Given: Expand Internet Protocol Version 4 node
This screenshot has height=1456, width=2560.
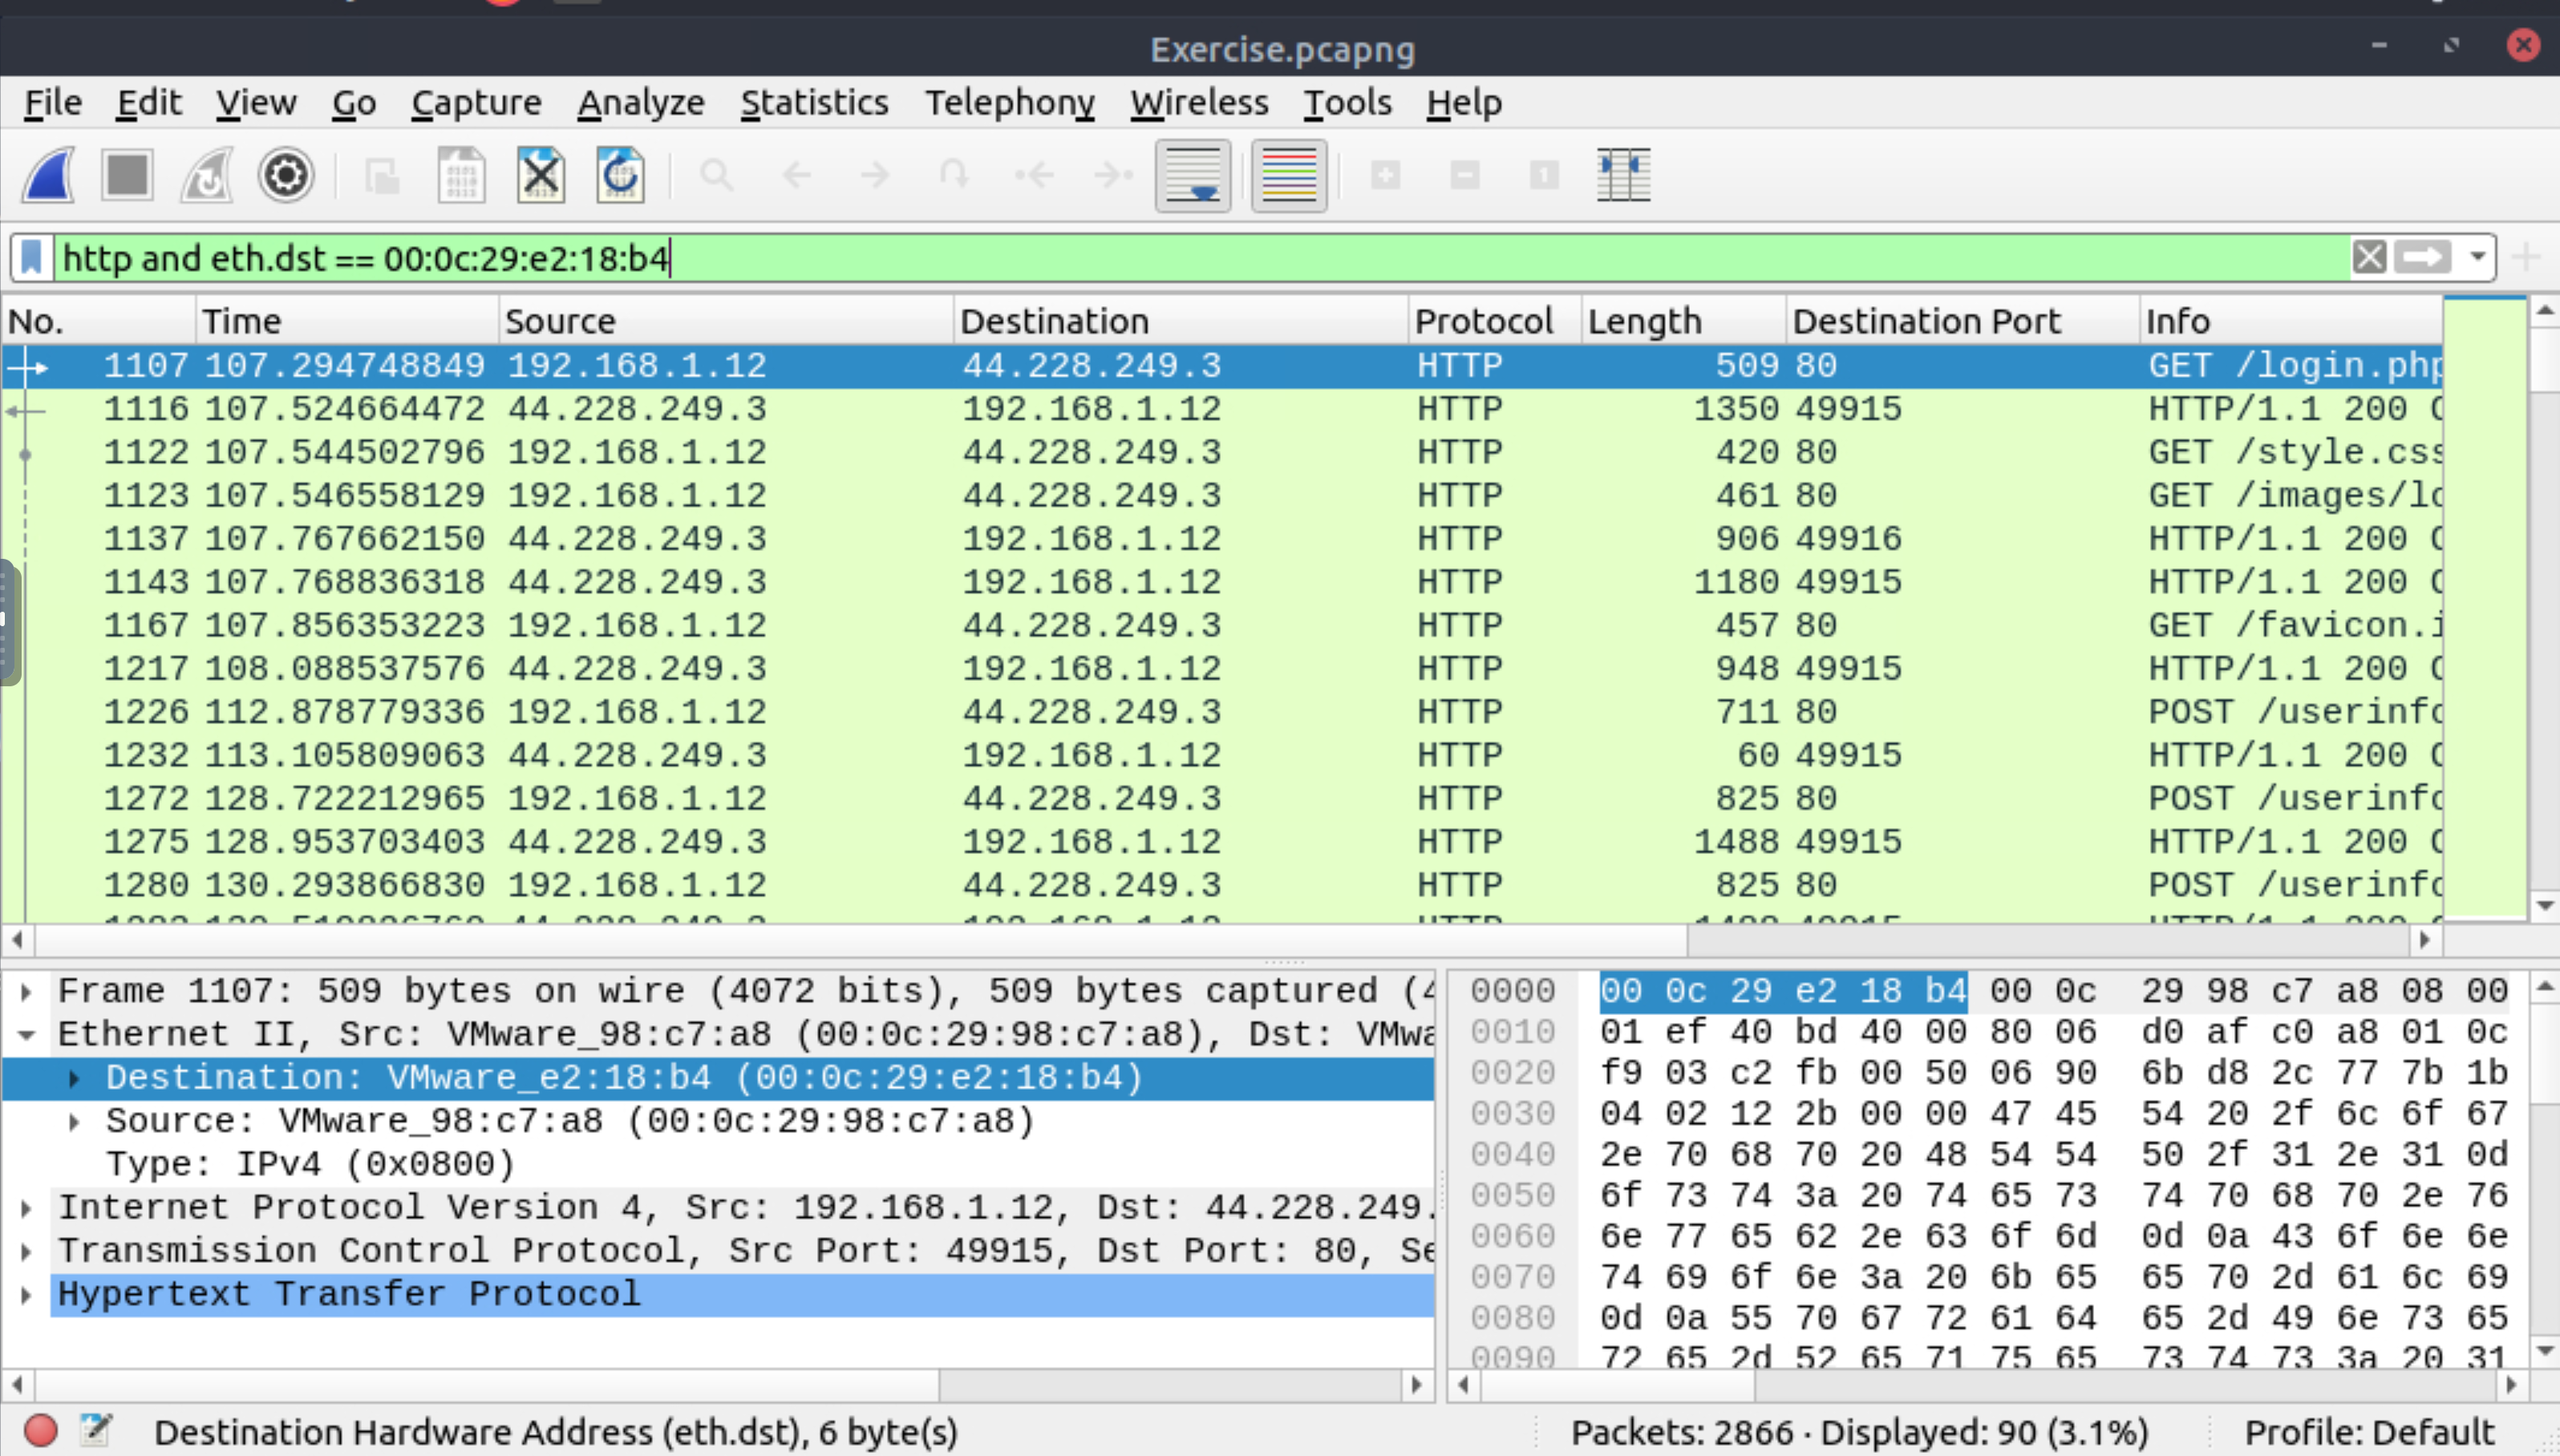Looking at the screenshot, I should [27, 1208].
